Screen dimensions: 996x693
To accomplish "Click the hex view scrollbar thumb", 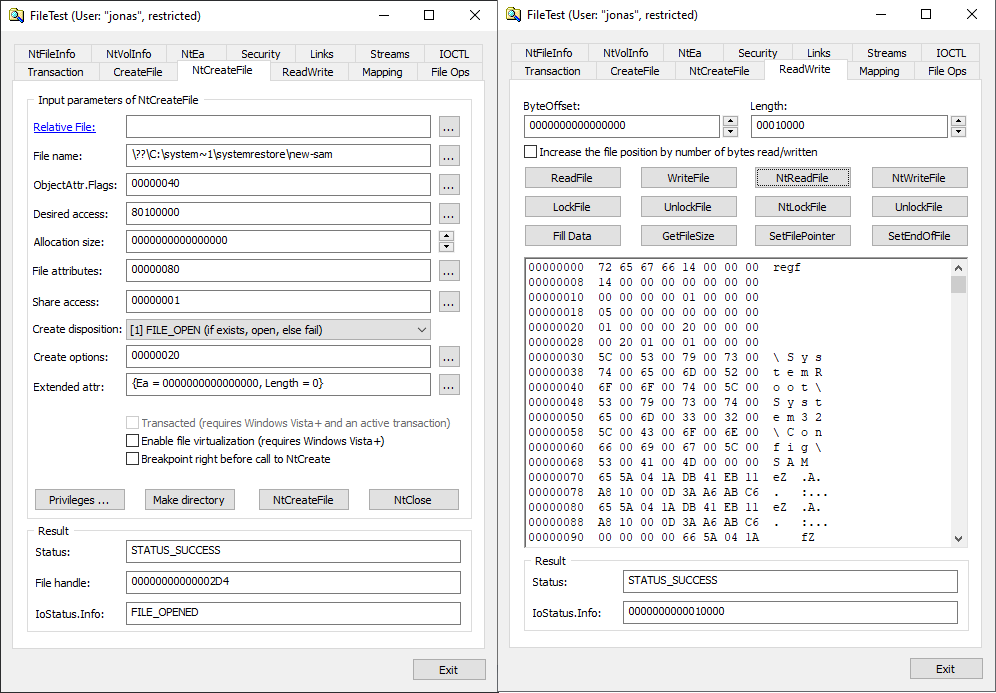I will pyautogui.click(x=959, y=284).
